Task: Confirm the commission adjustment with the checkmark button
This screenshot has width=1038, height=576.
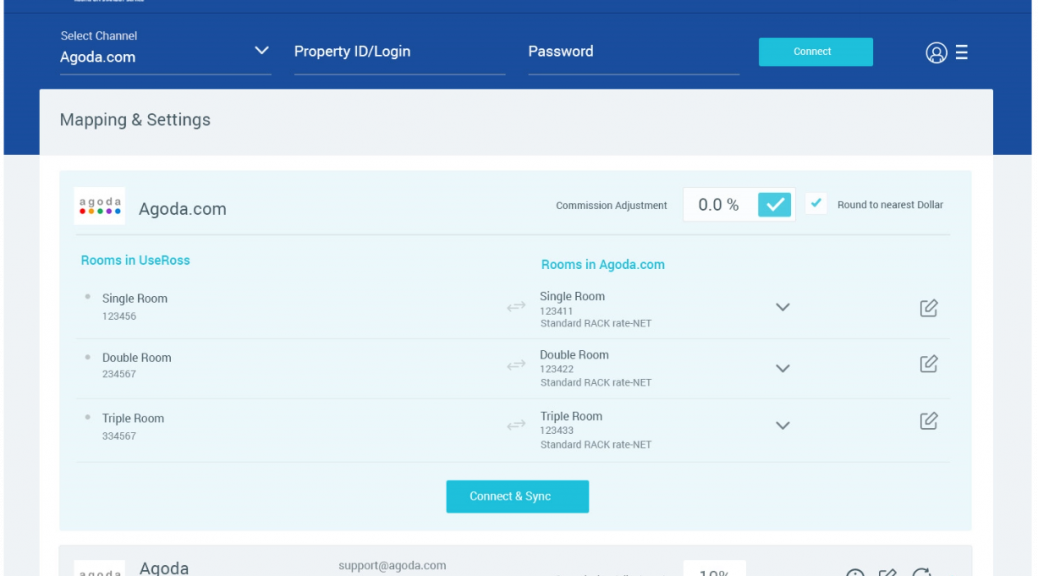Action: (x=775, y=205)
